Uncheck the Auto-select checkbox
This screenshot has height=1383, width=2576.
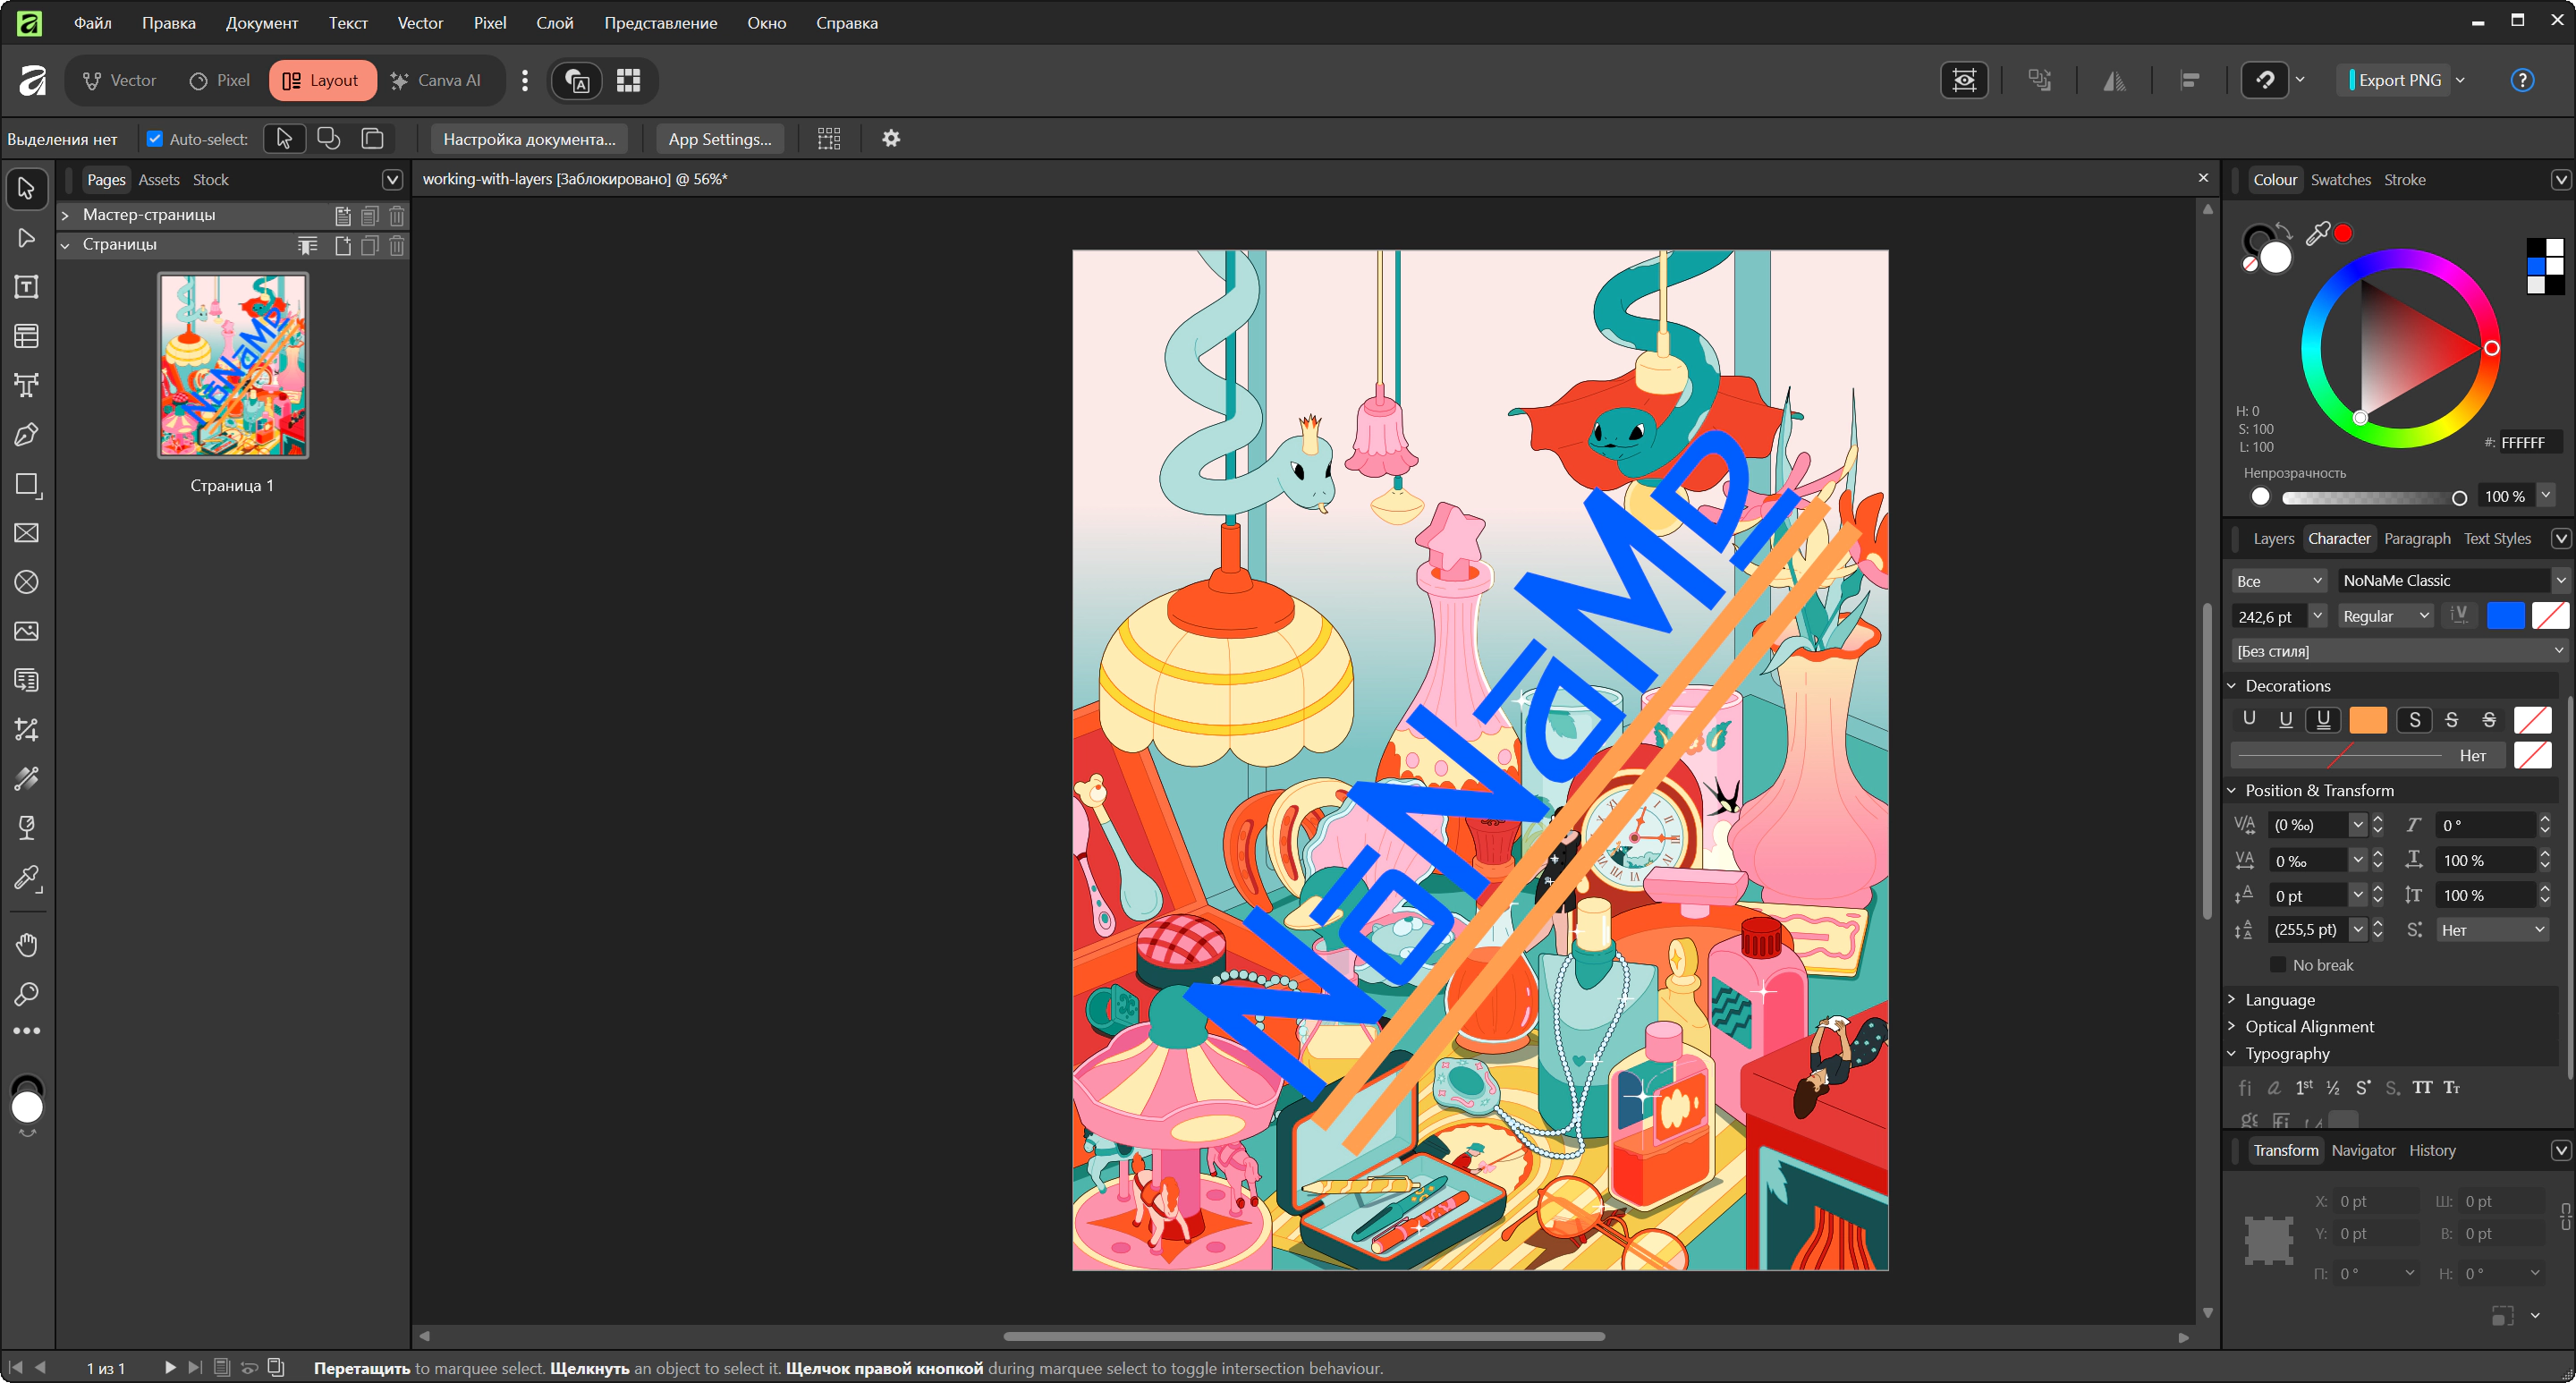(x=155, y=139)
